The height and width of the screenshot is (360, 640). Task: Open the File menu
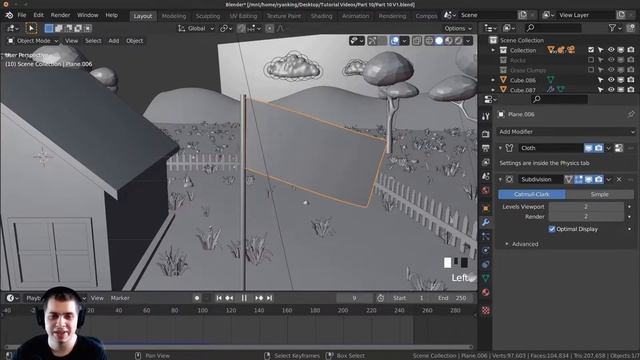coord(22,15)
